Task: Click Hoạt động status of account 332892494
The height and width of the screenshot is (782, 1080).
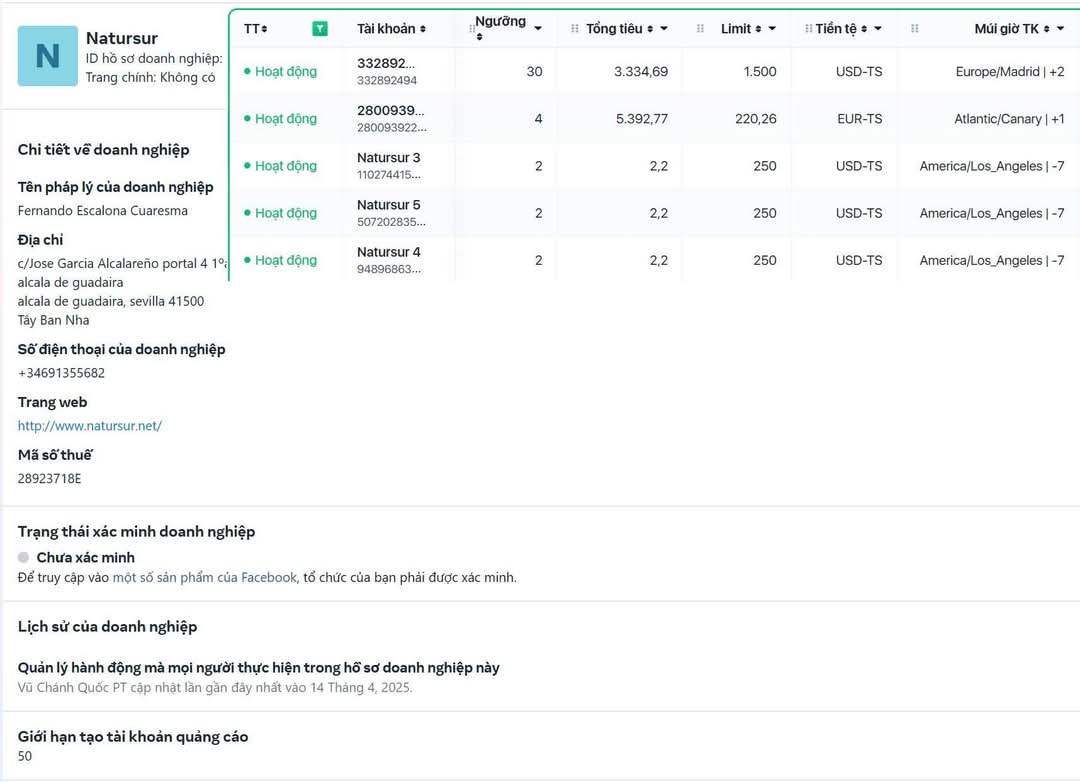Action: 280,71
